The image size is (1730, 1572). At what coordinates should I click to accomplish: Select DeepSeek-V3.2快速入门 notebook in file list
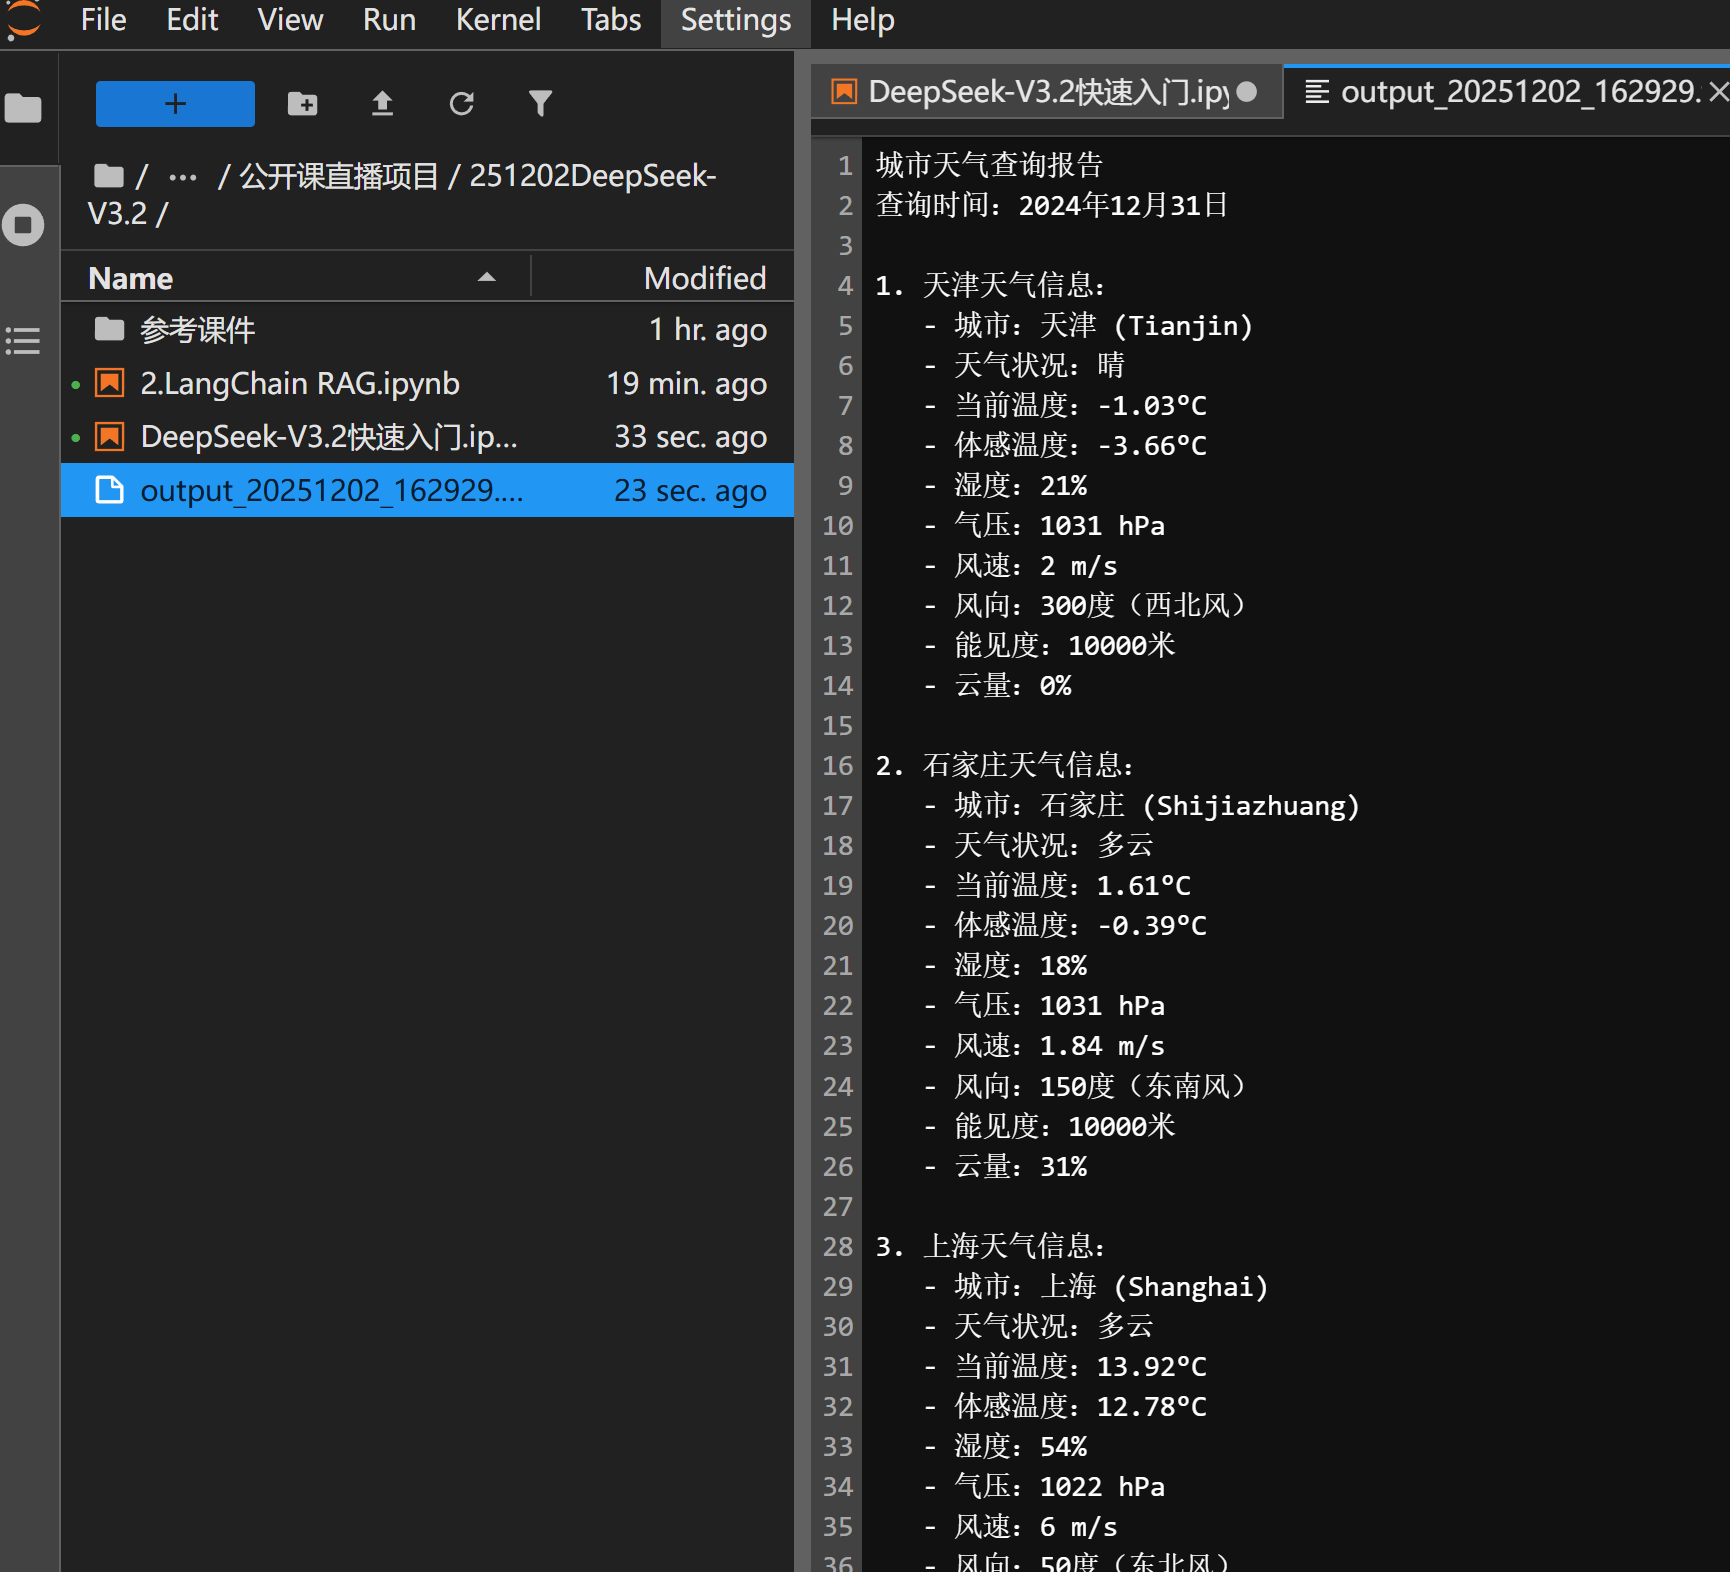pyautogui.click(x=427, y=437)
